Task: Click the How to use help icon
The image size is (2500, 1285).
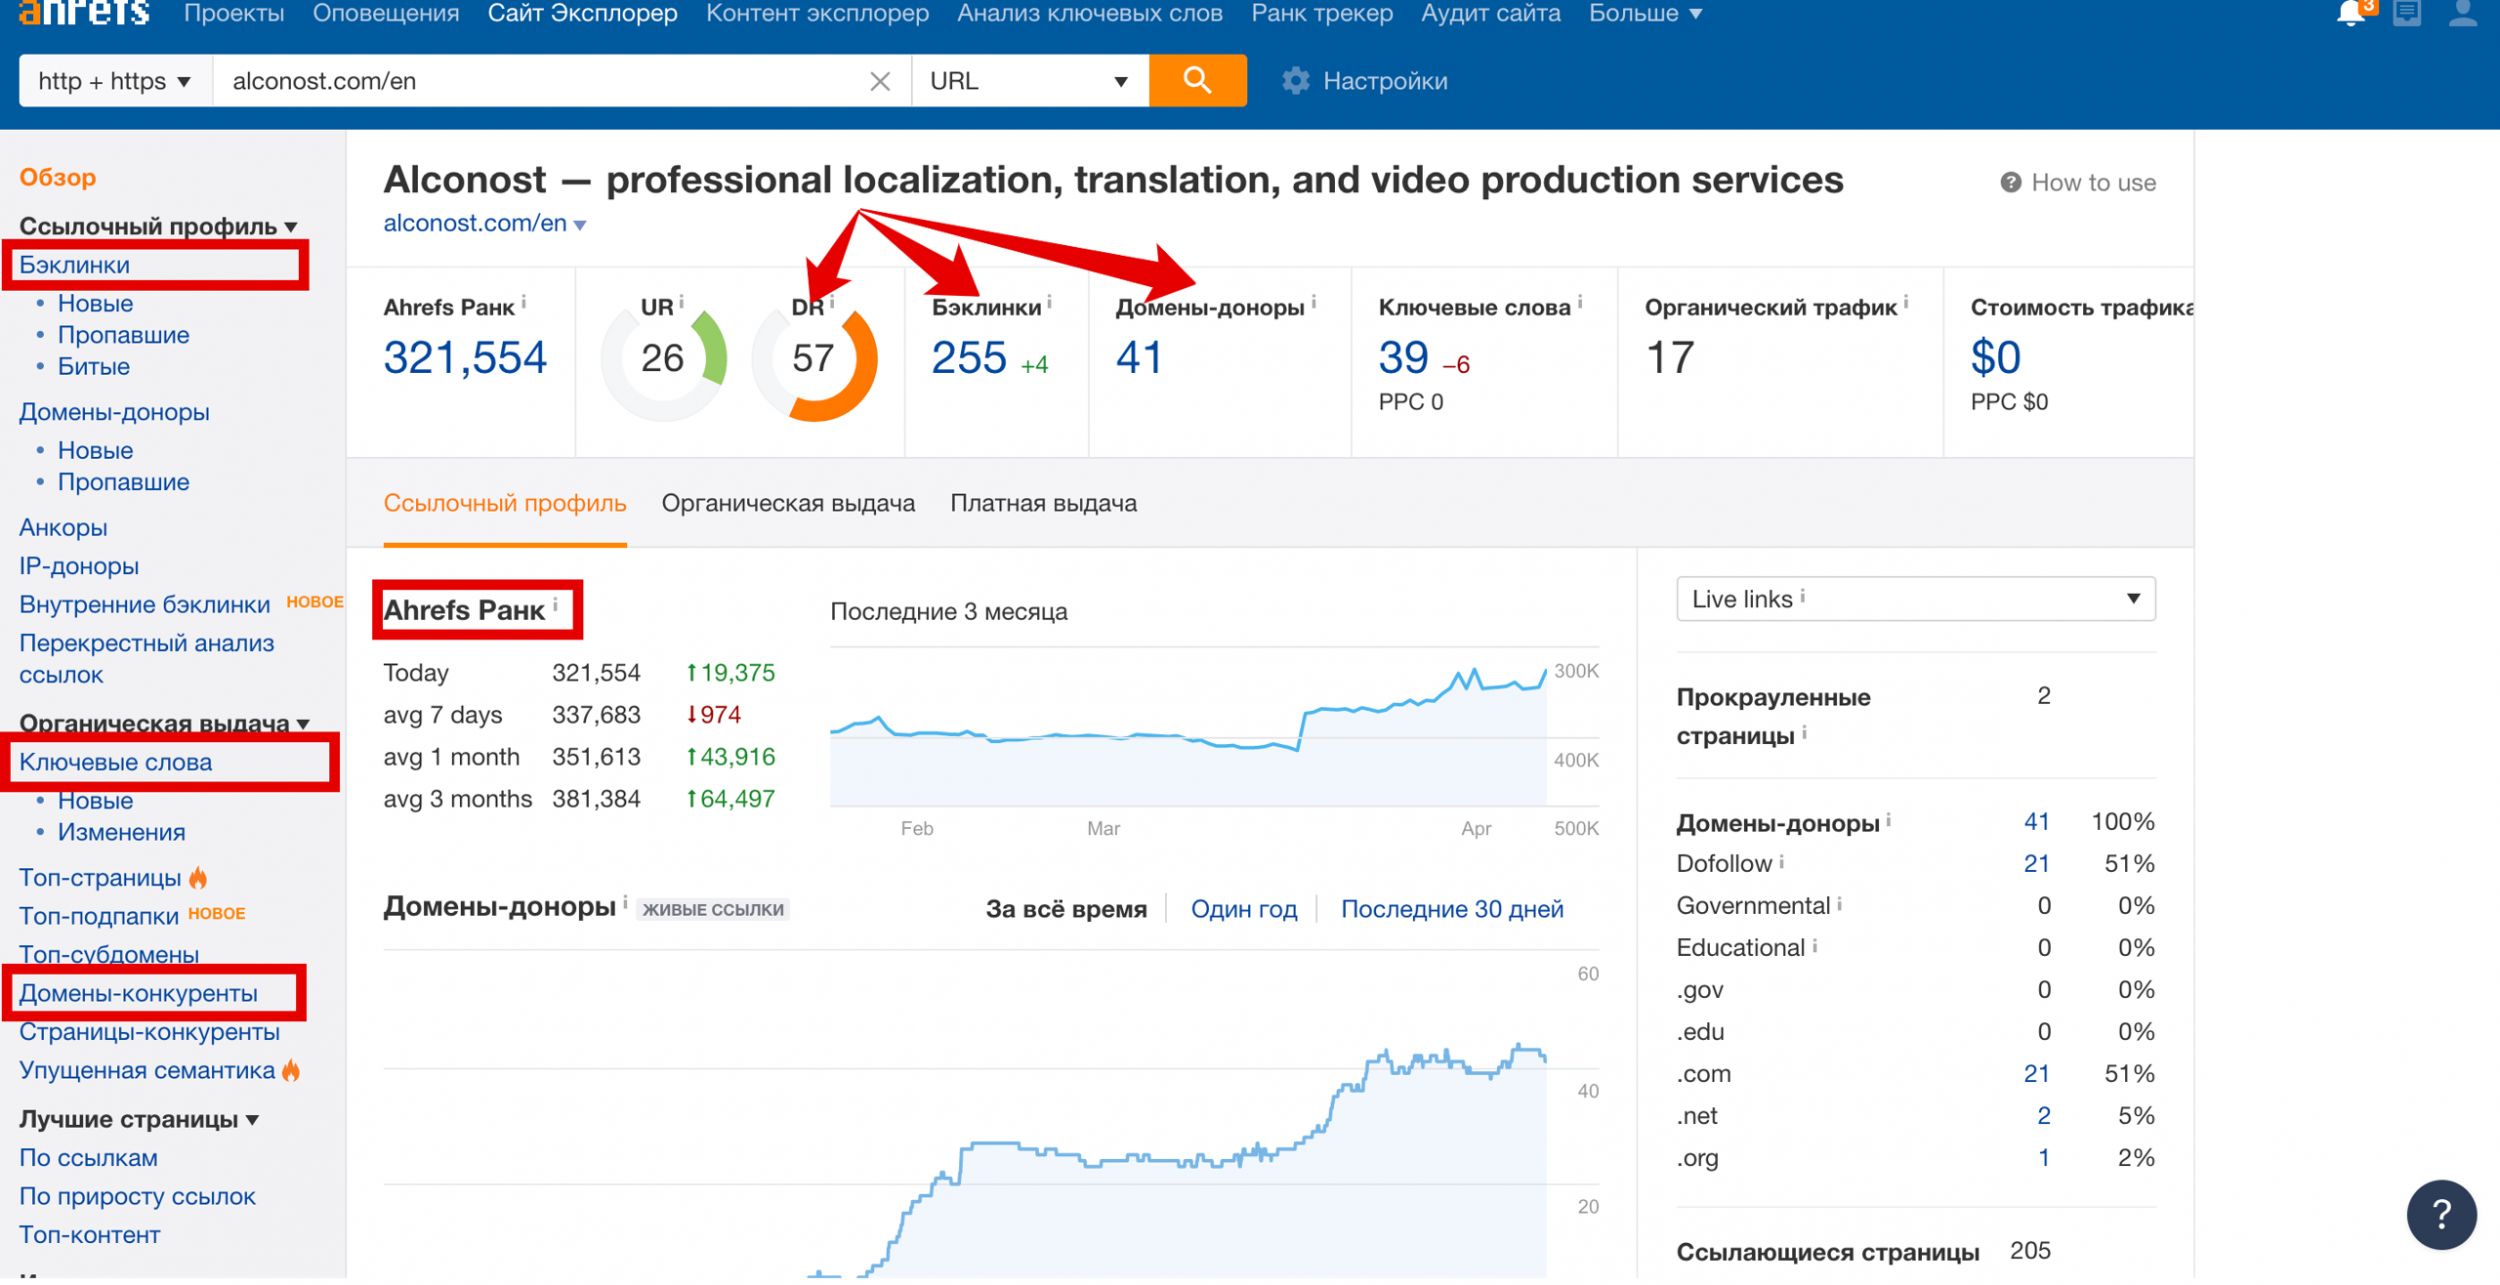Action: pyautogui.click(x=2010, y=182)
